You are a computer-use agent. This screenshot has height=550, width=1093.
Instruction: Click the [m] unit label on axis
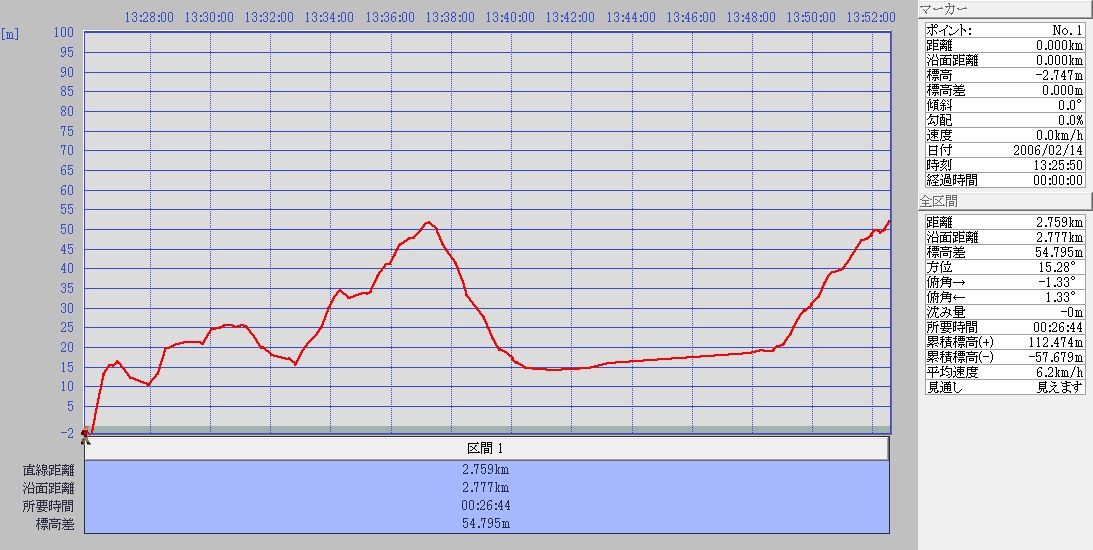[10, 33]
